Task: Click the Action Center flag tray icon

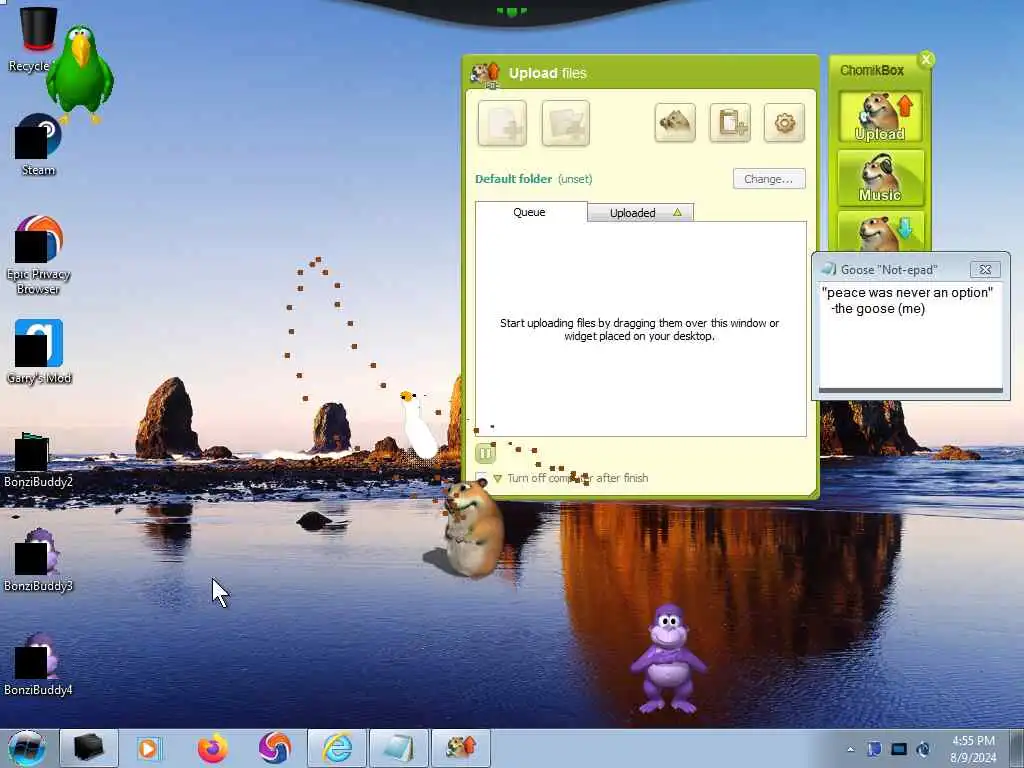Action: click(874, 750)
